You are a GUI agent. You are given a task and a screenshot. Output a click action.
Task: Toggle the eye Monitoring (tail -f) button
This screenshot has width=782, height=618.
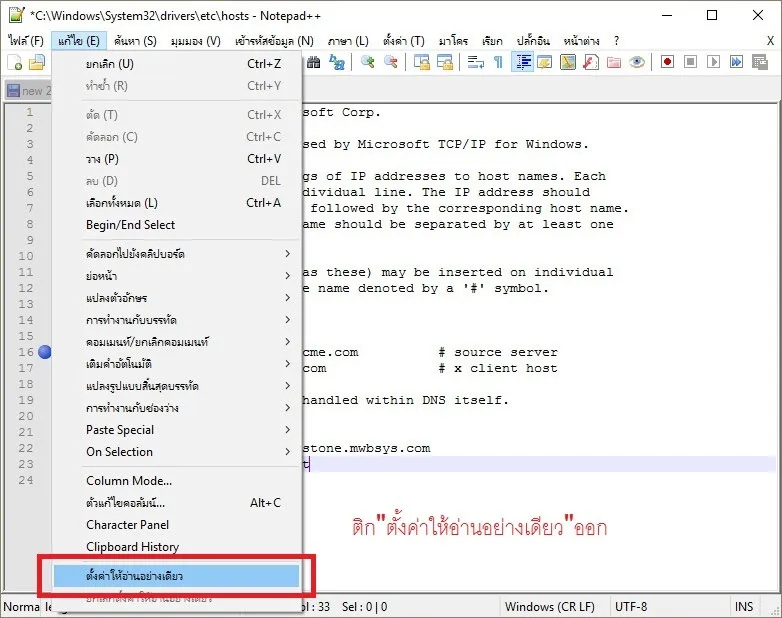(x=637, y=62)
